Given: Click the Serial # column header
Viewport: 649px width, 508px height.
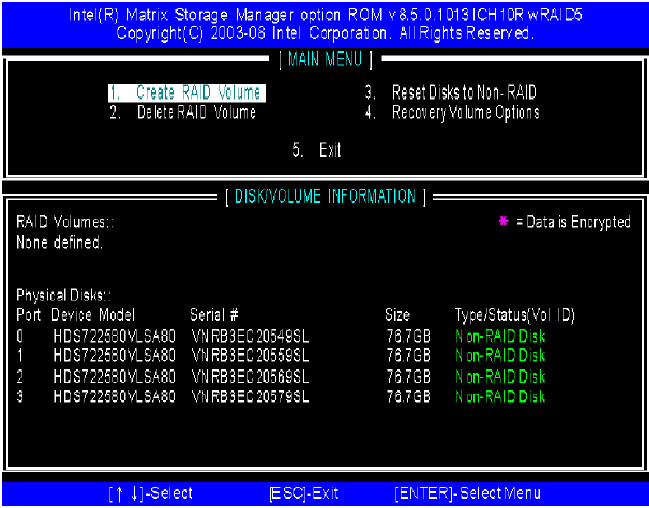Looking at the screenshot, I should click(x=214, y=315).
